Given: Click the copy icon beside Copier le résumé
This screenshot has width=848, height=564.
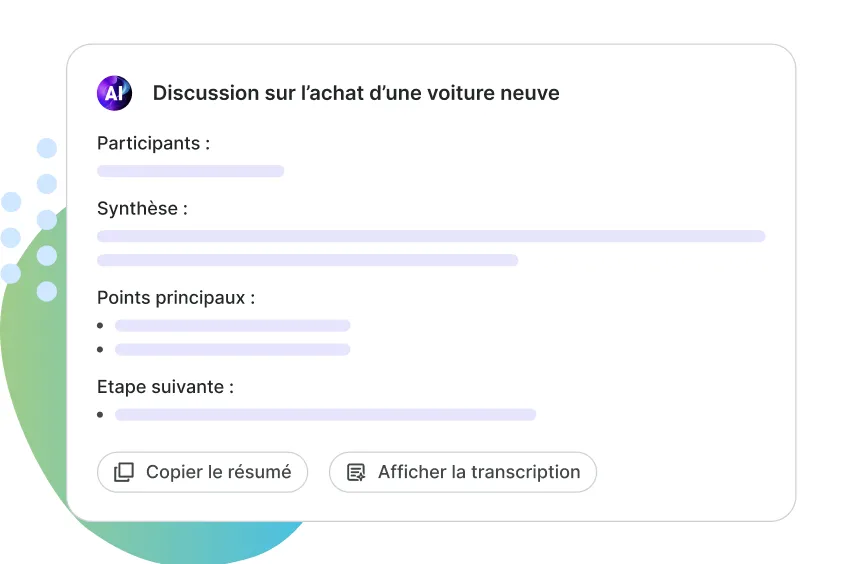Looking at the screenshot, I should tap(124, 472).
